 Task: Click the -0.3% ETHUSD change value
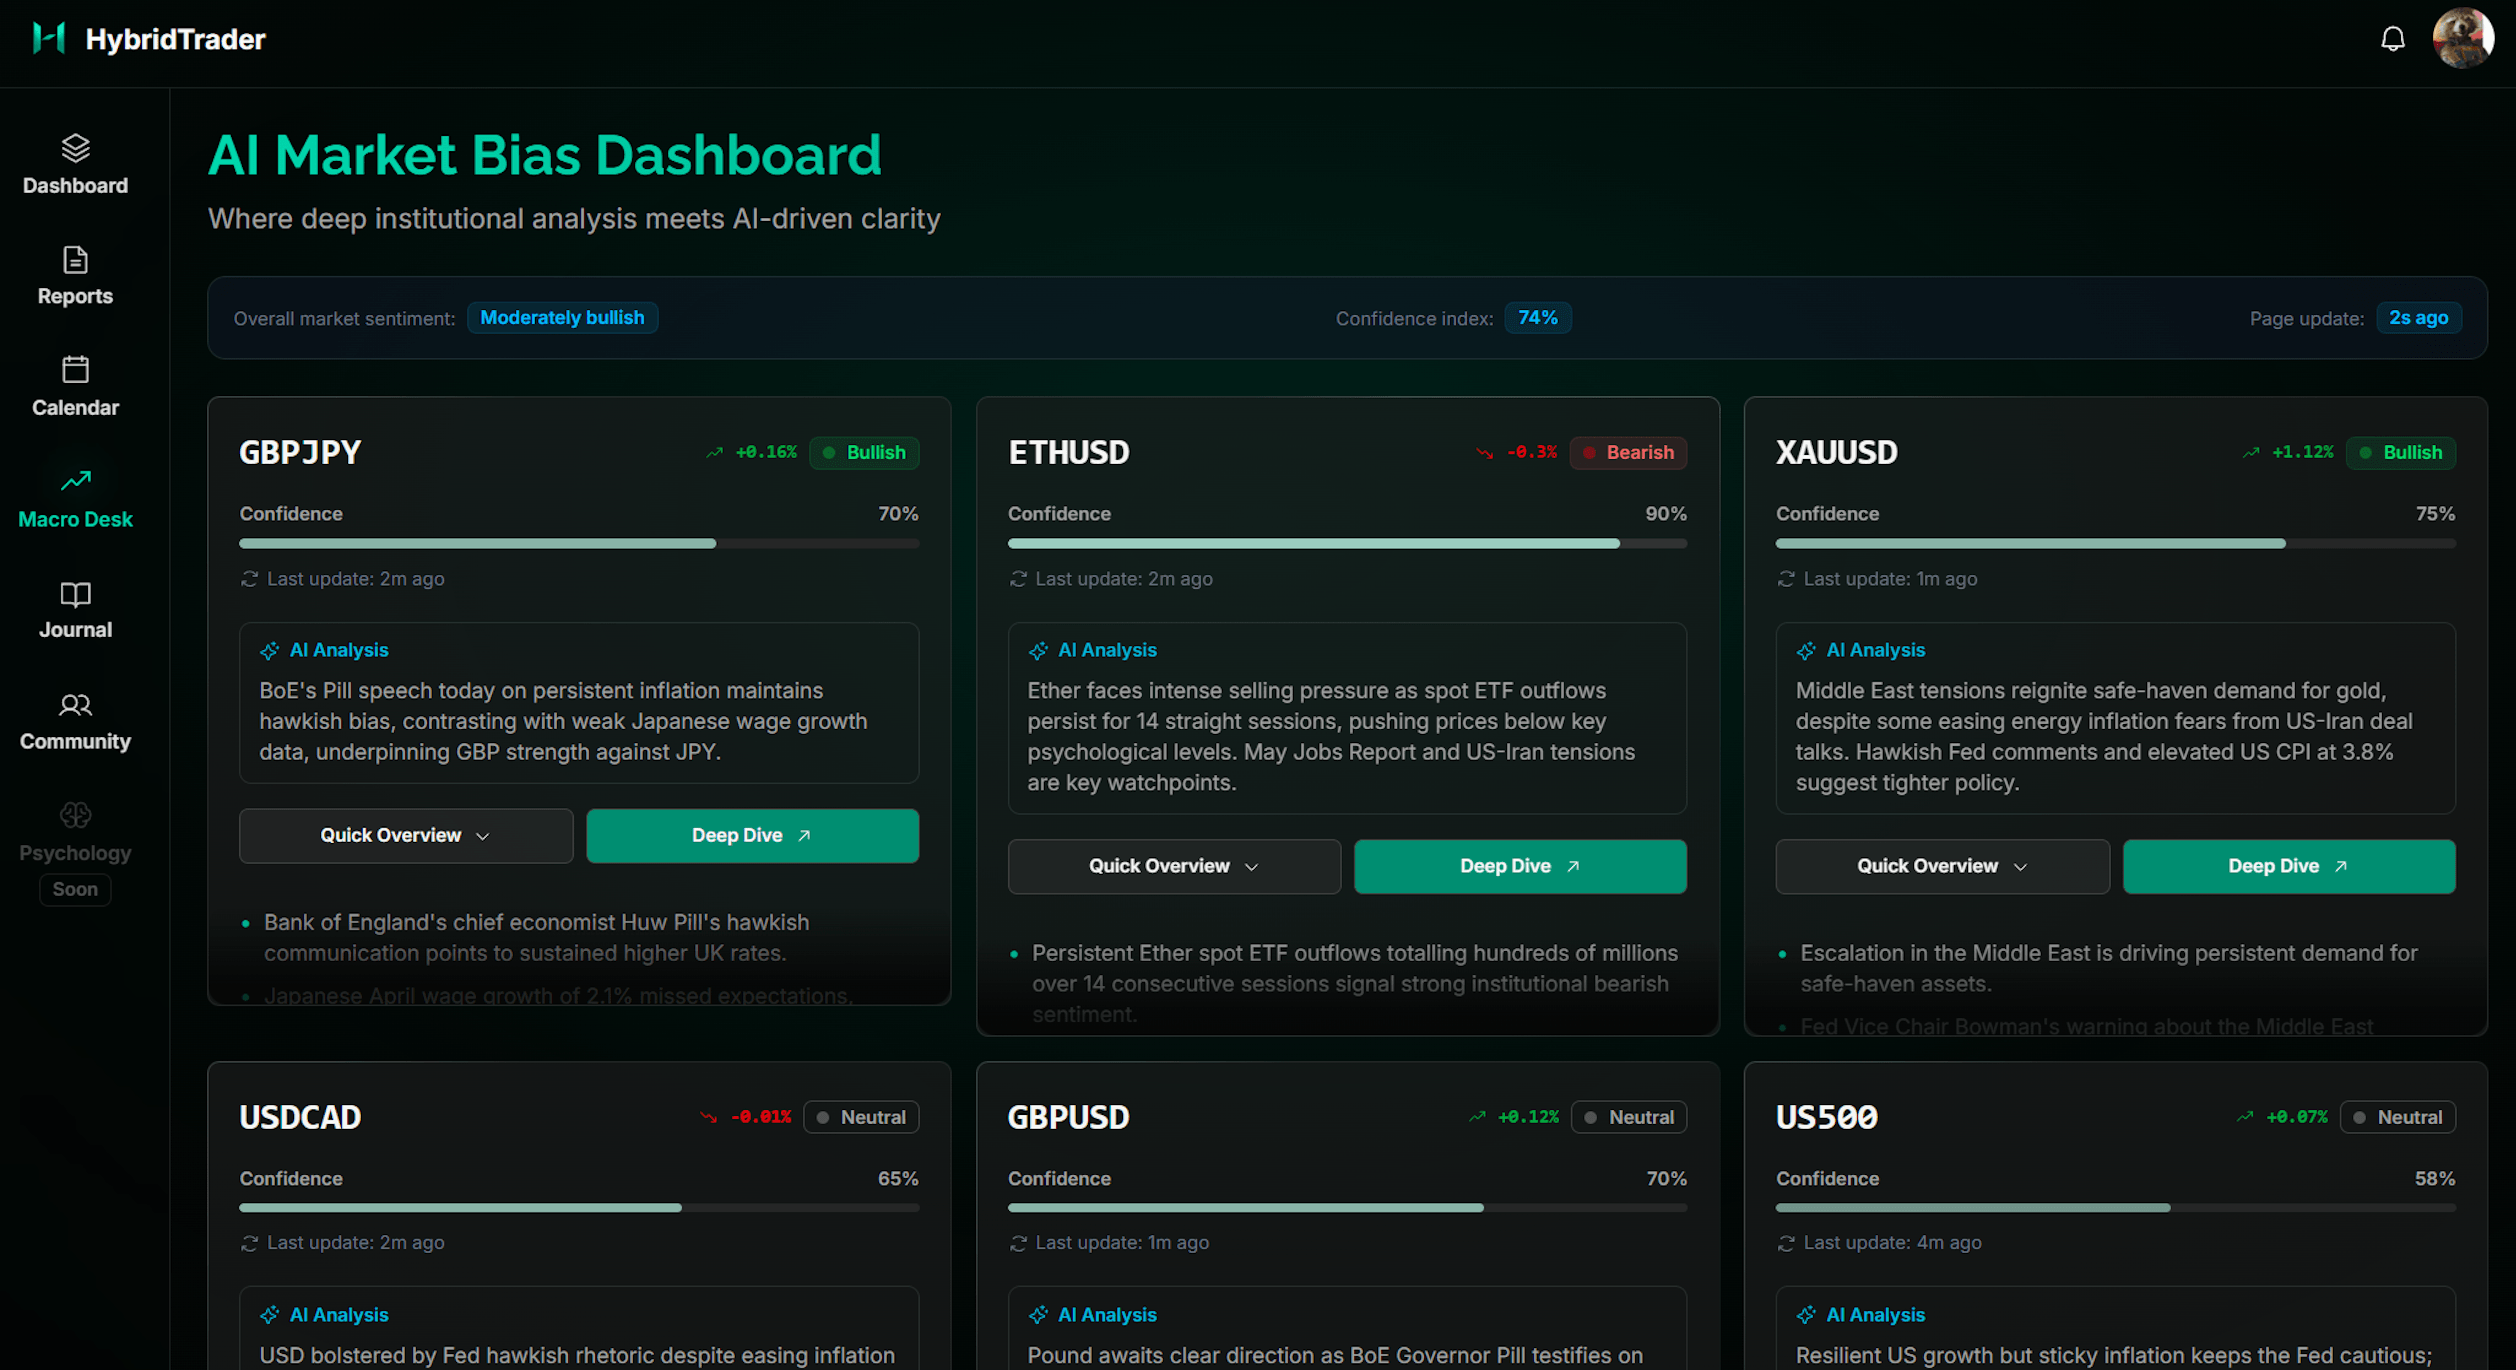(1532, 452)
